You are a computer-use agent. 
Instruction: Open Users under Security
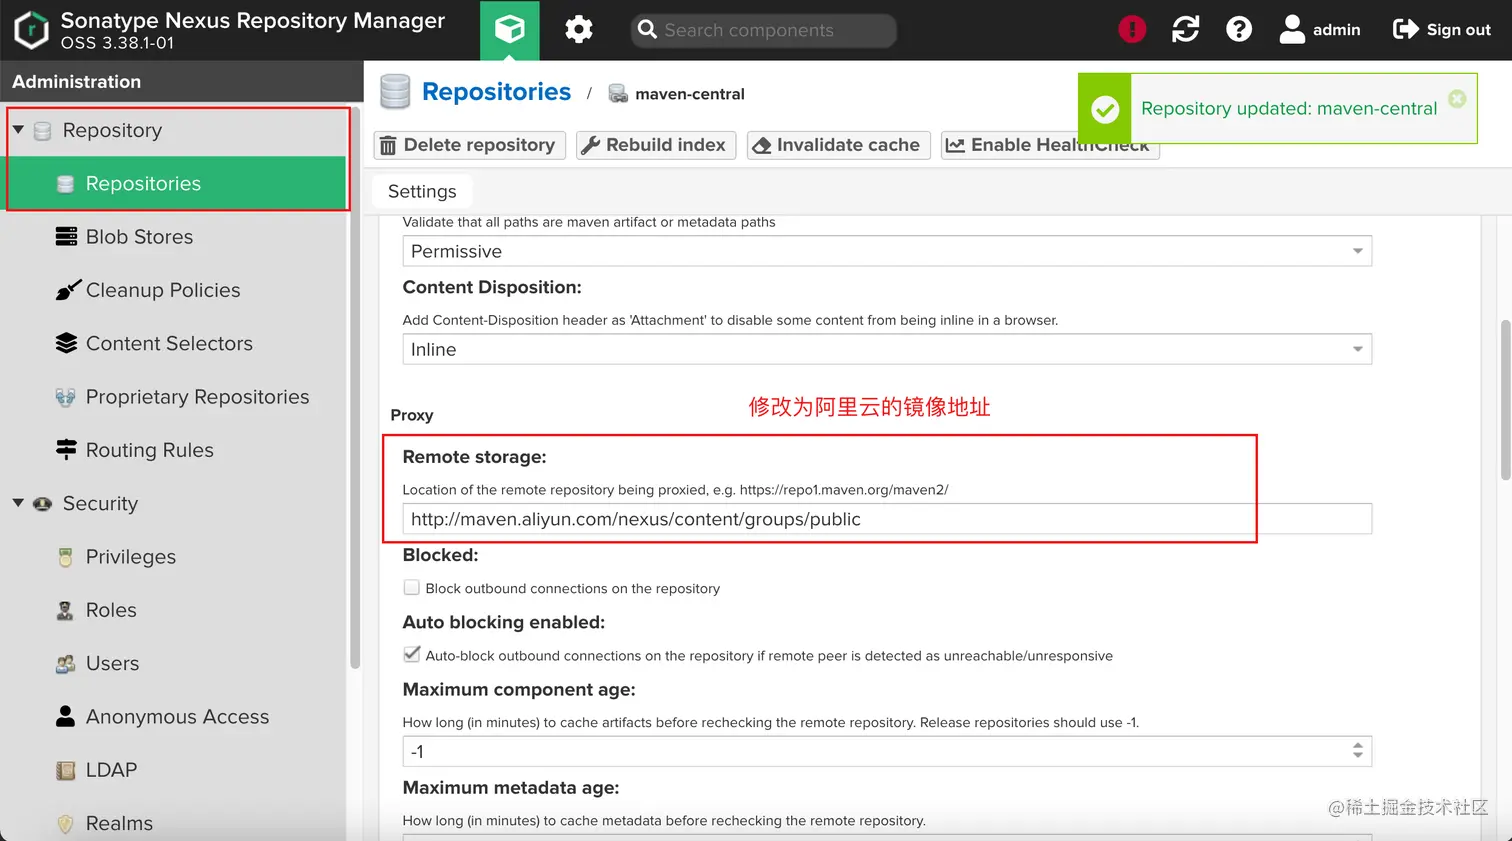pyautogui.click(x=112, y=663)
